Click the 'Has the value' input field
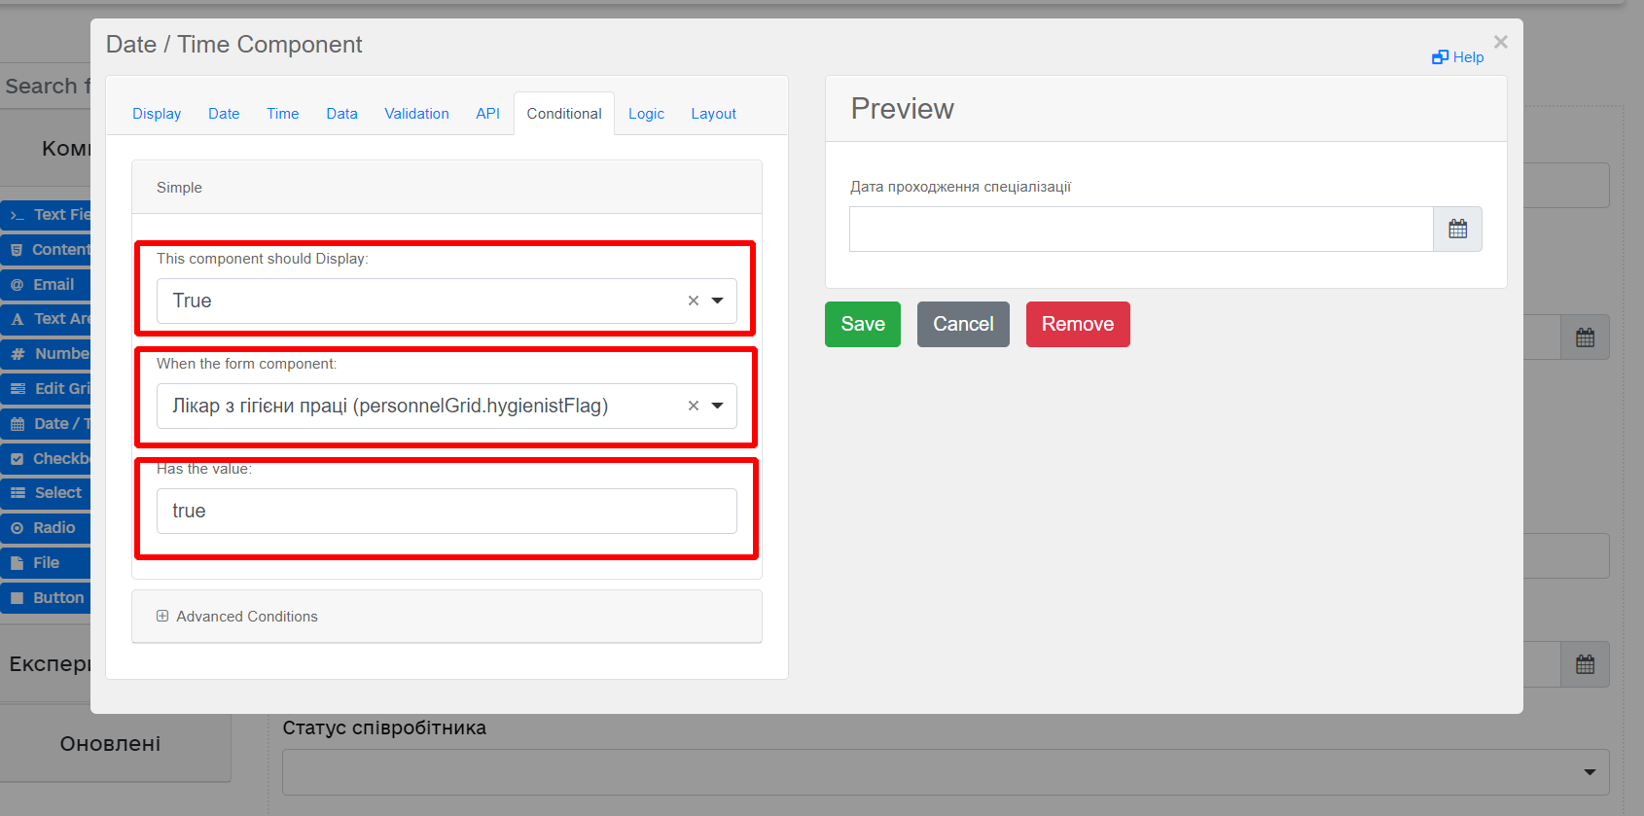 point(446,511)
